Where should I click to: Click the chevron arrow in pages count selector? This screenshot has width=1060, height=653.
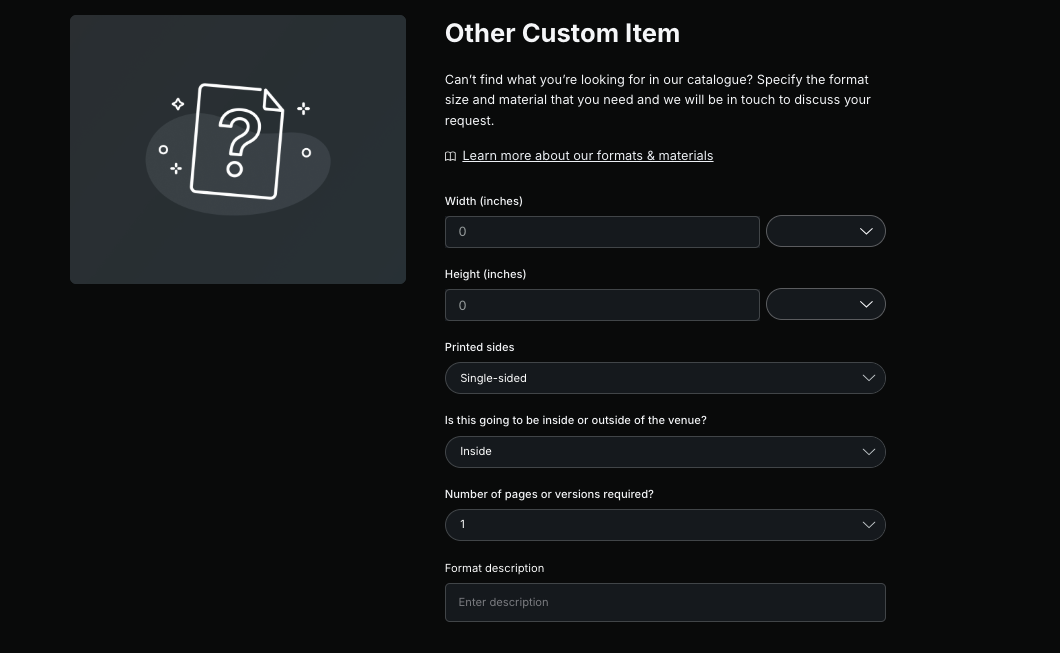coord(868,524)
